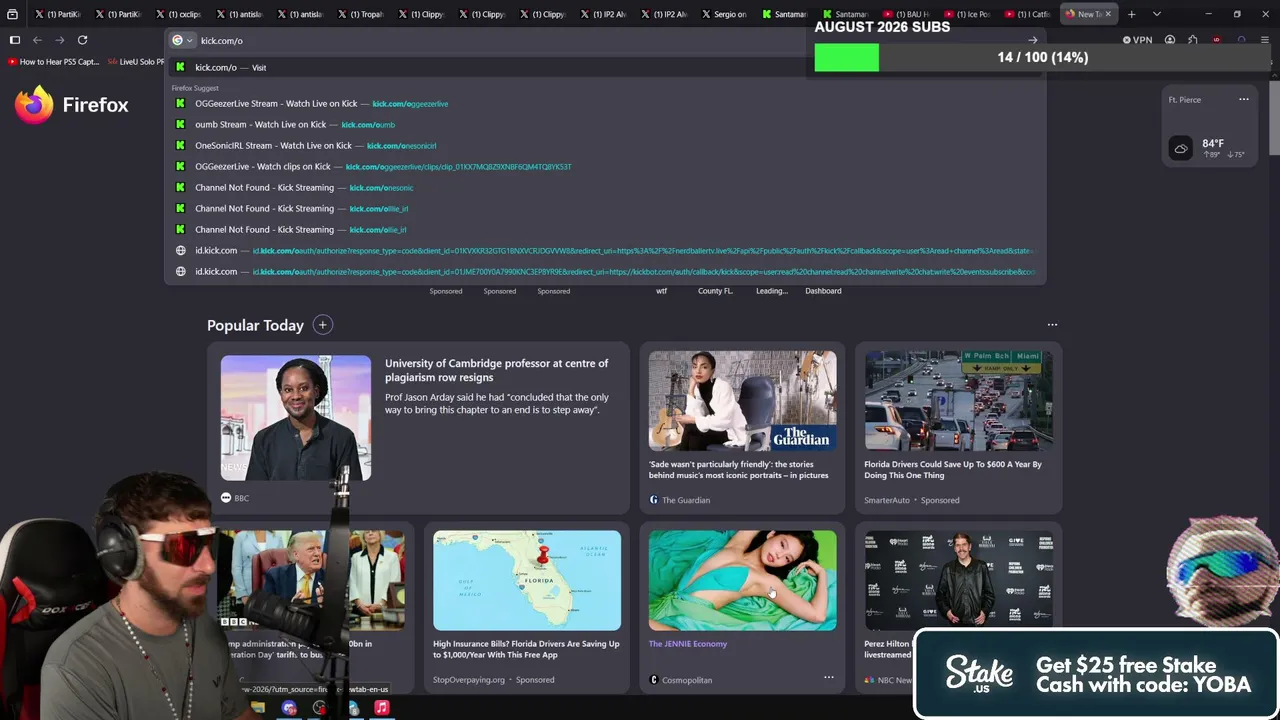The height and width of the screenshot is (720, 1280).
Task: Click the 'Cosmopolitan' source label
Action: pyautogui.click(x=687, y=680)
